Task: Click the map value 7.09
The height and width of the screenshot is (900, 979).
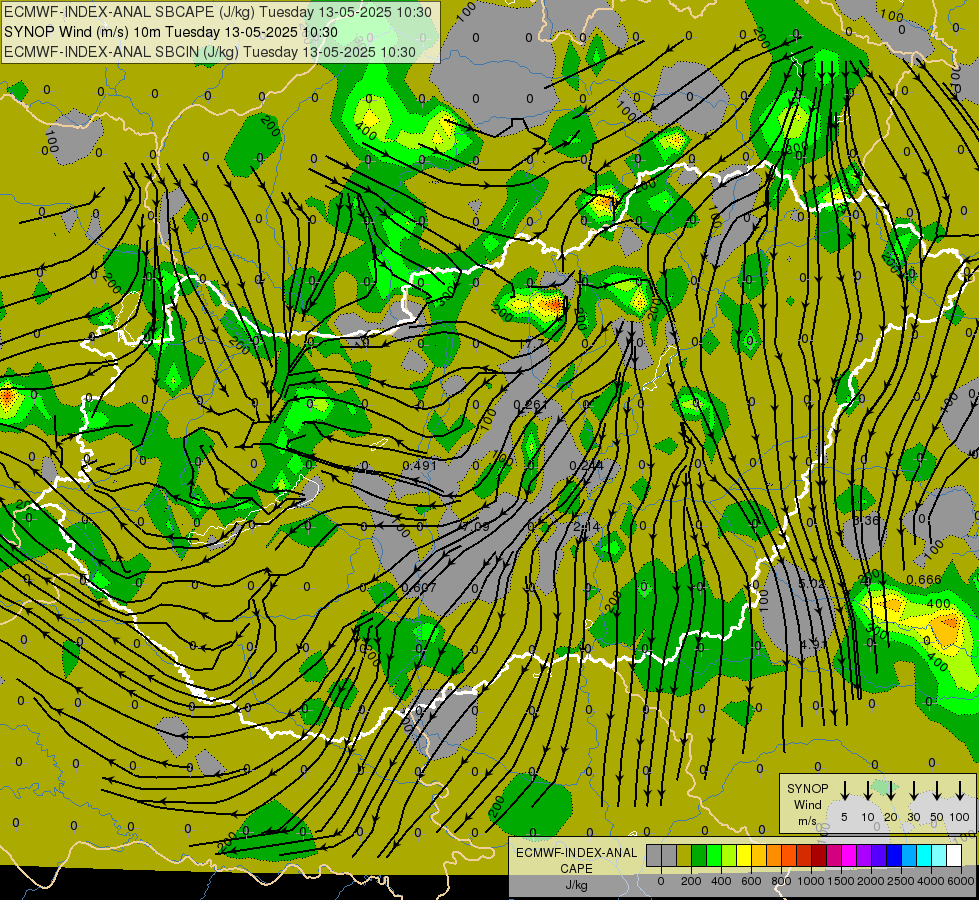Action: point(476,527)
